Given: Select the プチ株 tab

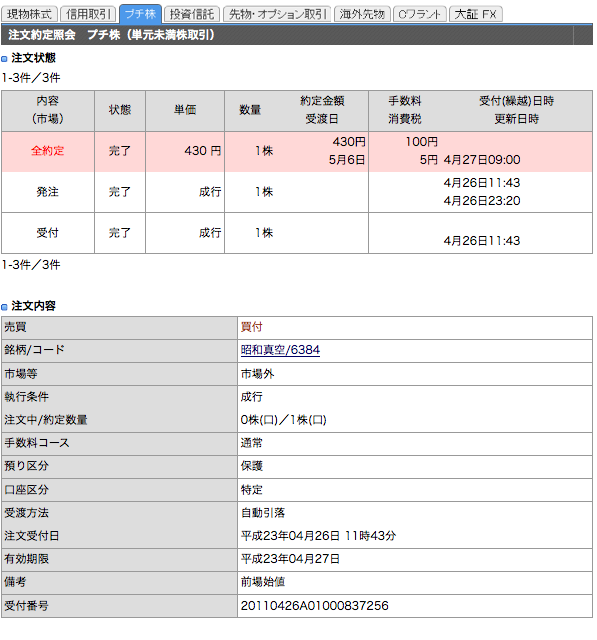Looking at the screenshot, I should (x=140, y=14).
